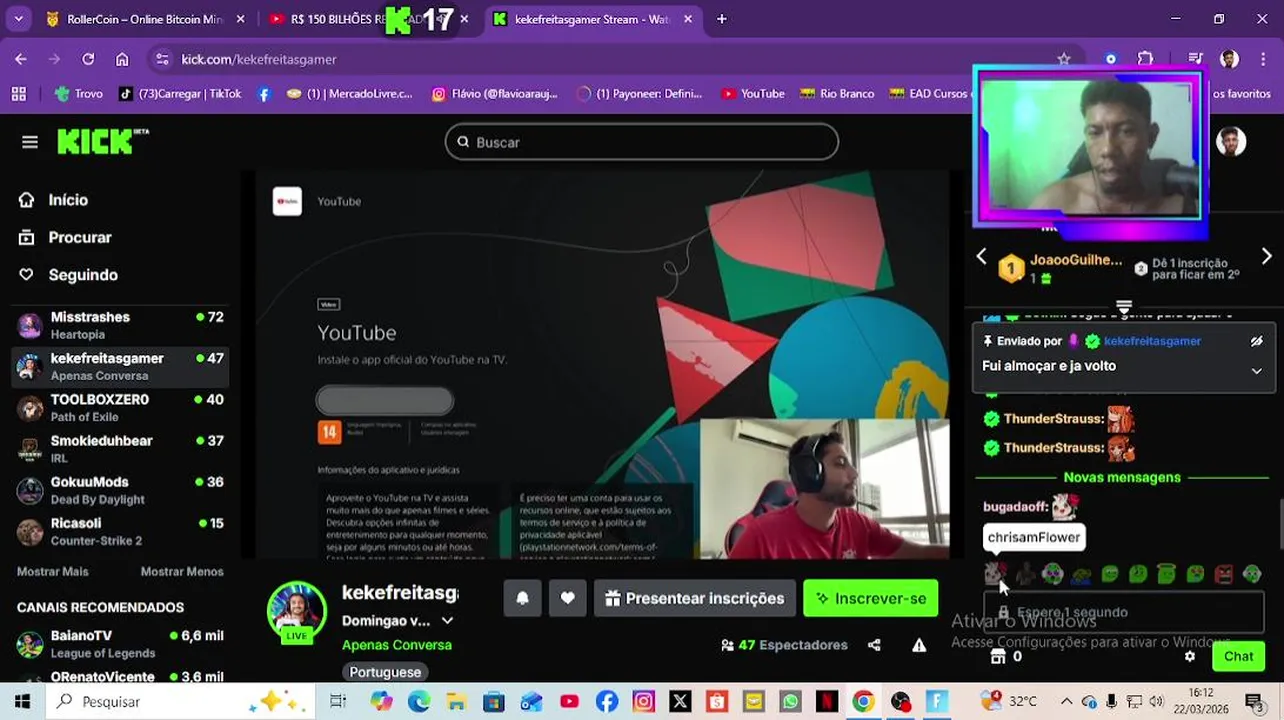Show previous leaderboard entry arrow
The height and width of the screenshot is (720, 1284).
click(x=981, y=257)
